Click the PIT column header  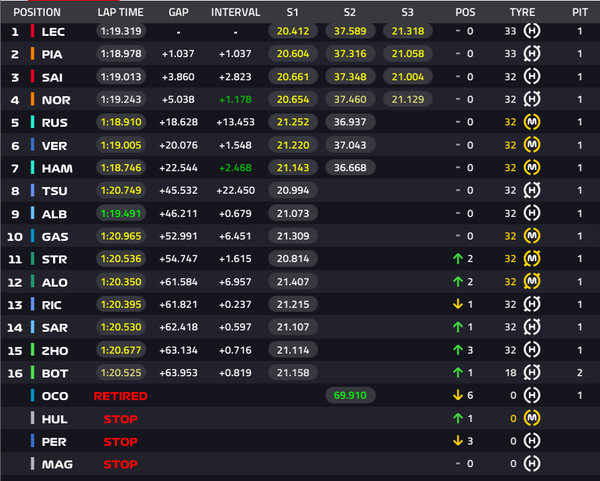[580, 12]
